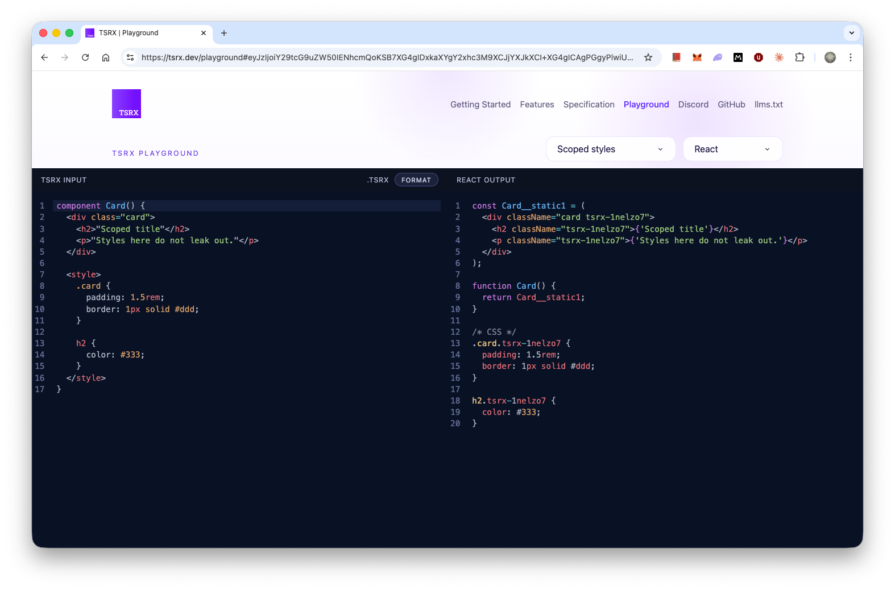895x590 pixels.
Task: Open the red book extension icon
Action: click(676, 58)
